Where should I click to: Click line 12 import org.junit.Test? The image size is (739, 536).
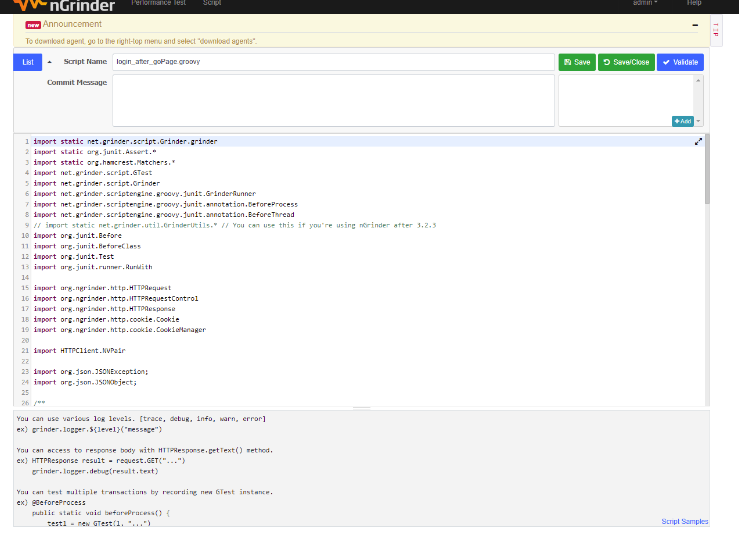pos(74,256)
